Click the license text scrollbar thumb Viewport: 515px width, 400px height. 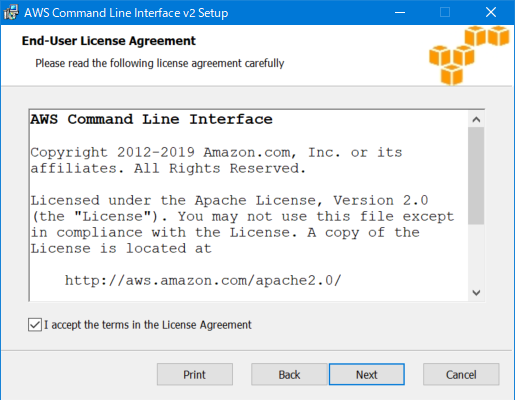pyautogui.click(x=476, y=176)
